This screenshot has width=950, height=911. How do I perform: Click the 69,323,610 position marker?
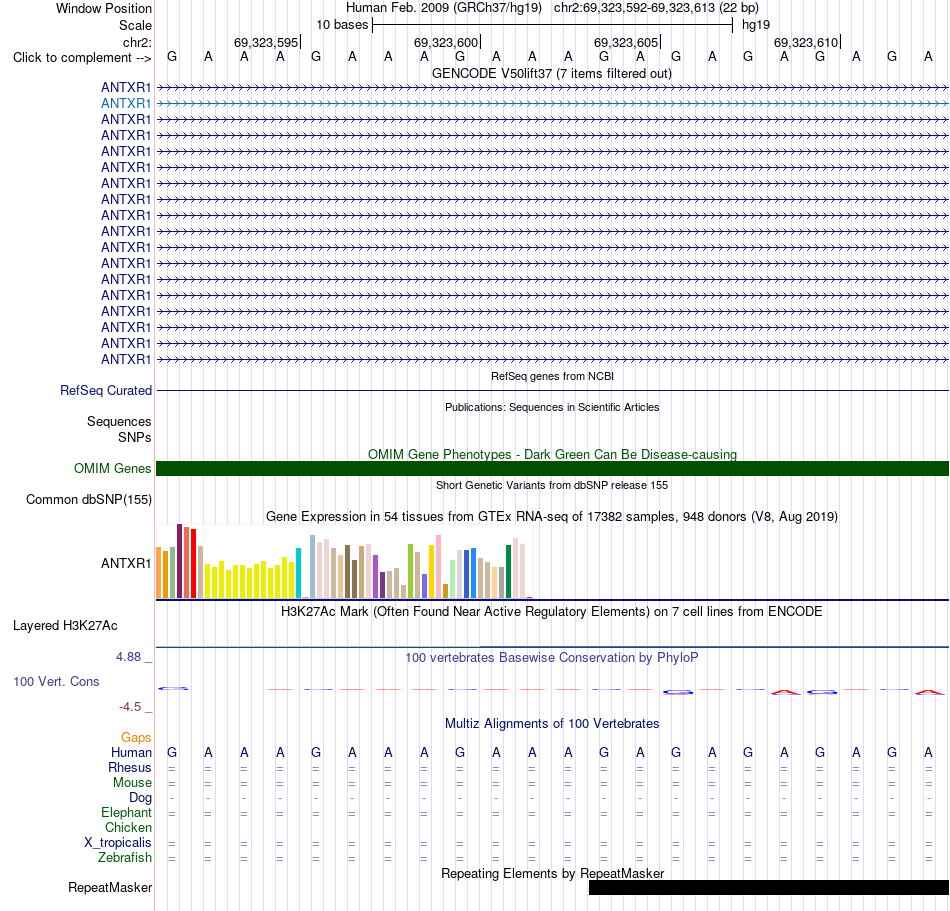coord(806,42)
